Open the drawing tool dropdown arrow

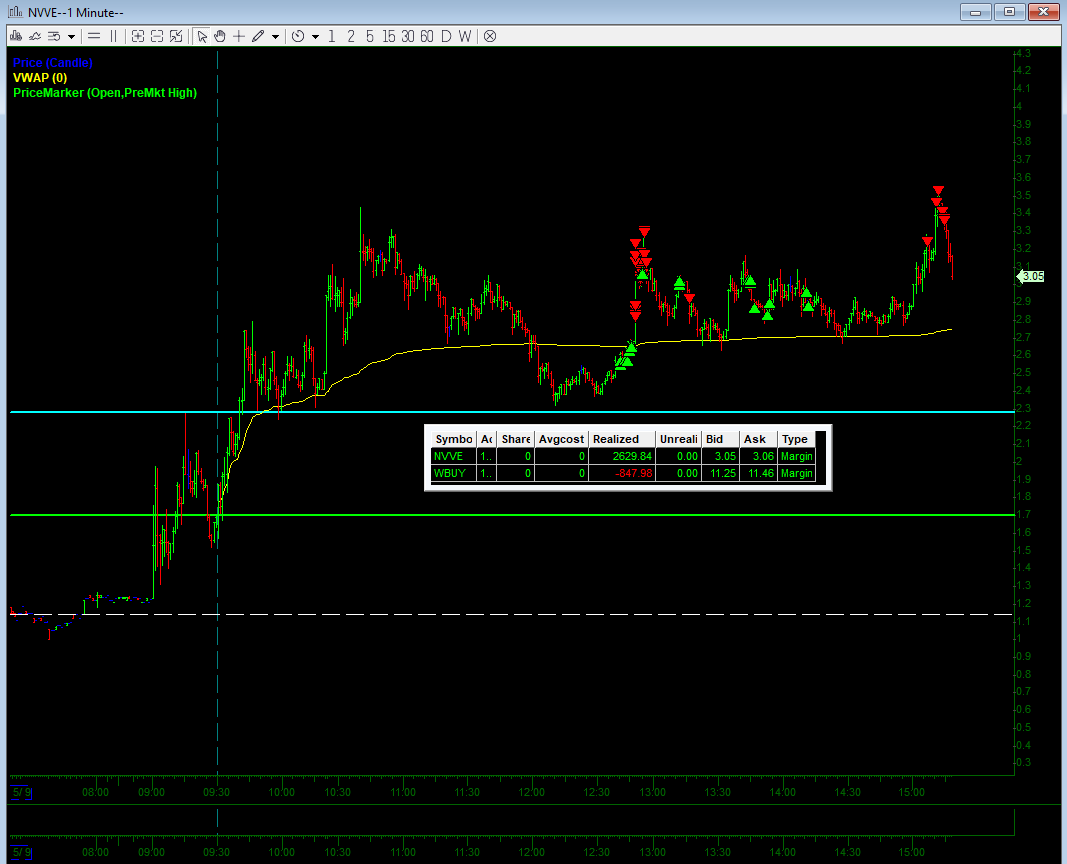[x=275, y=37]
